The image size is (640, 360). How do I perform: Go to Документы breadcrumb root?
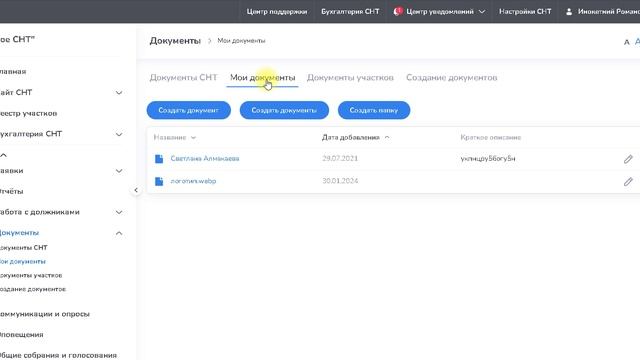pos(175,41)
